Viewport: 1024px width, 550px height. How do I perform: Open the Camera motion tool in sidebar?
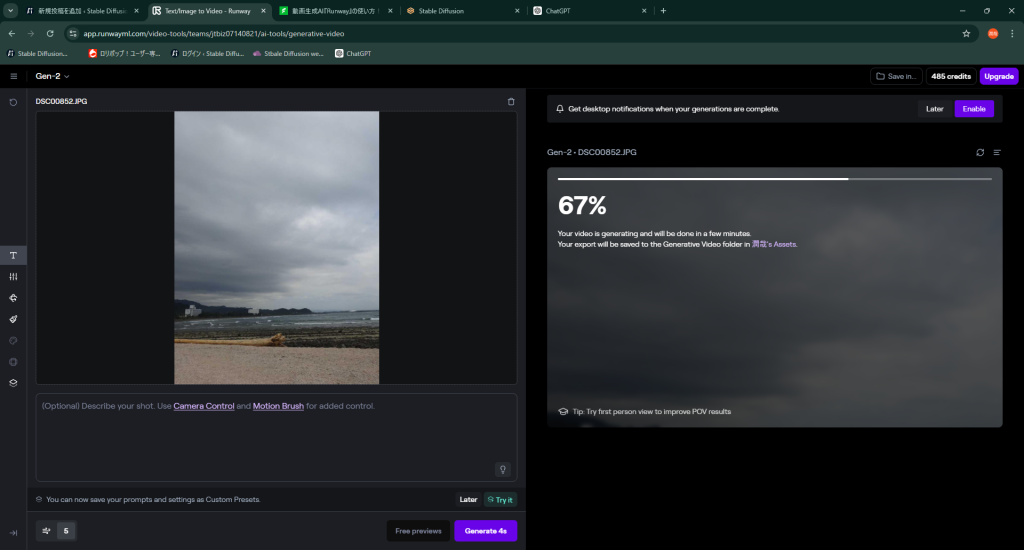13,298
